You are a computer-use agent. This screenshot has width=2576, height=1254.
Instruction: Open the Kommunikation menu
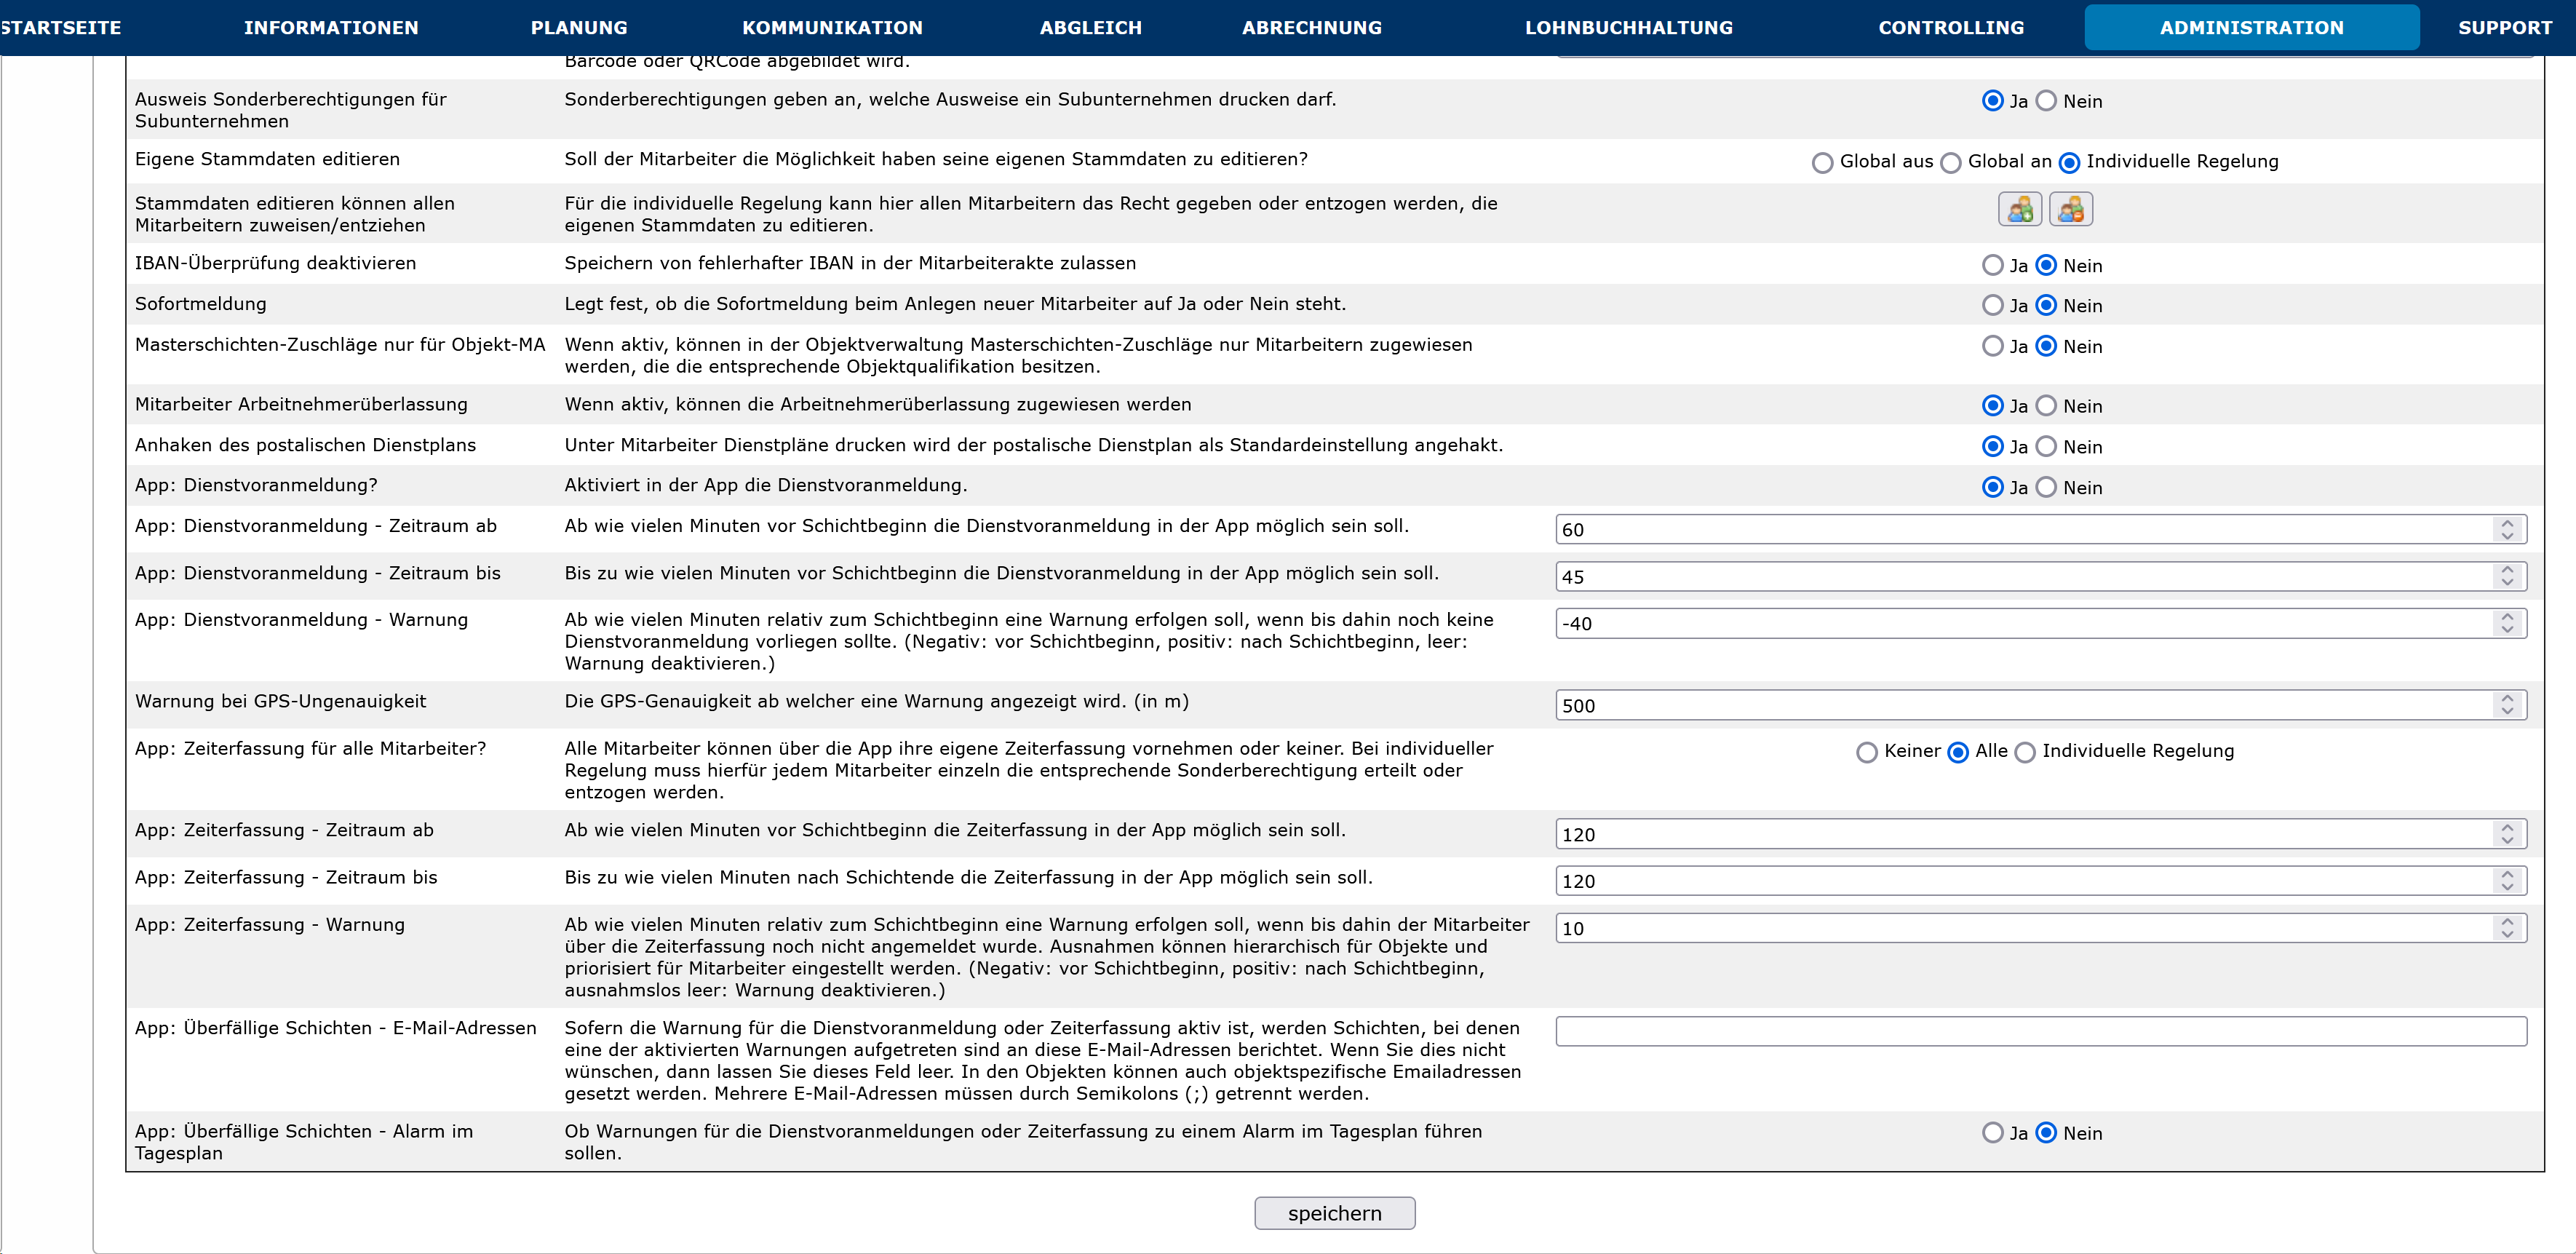[x=832, y=28]
